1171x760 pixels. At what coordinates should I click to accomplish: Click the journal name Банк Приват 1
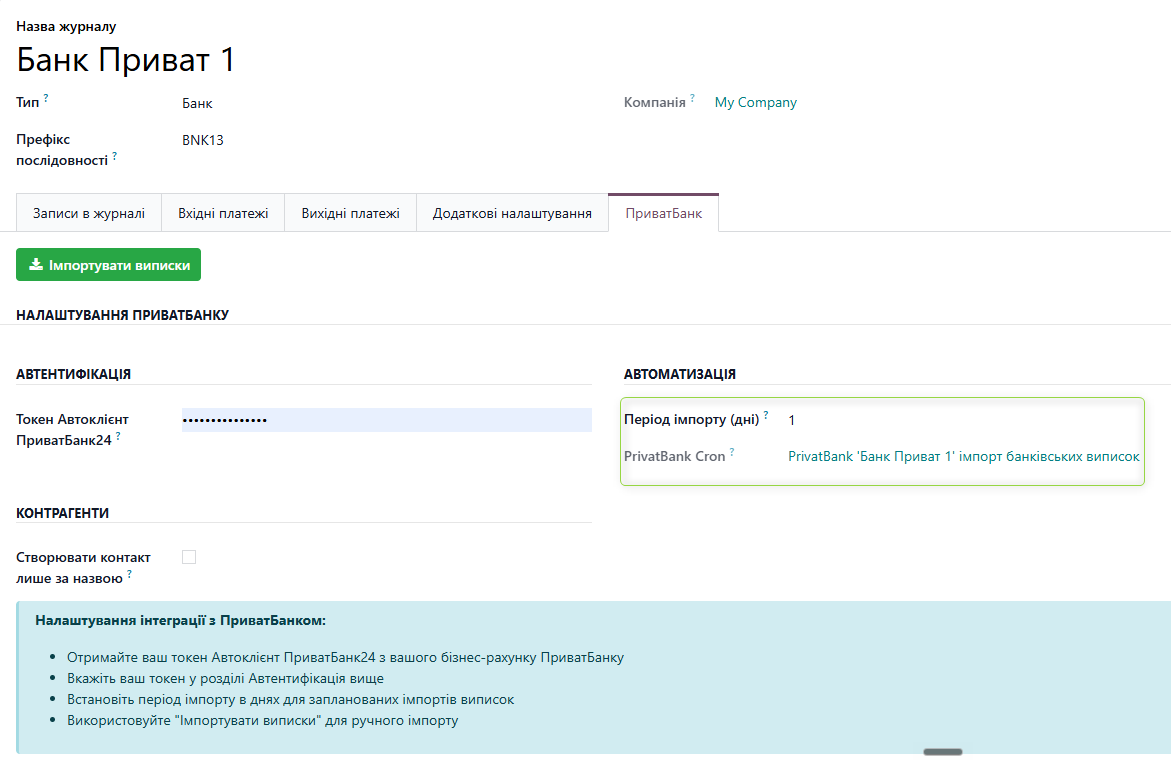(x=125, y=60)
